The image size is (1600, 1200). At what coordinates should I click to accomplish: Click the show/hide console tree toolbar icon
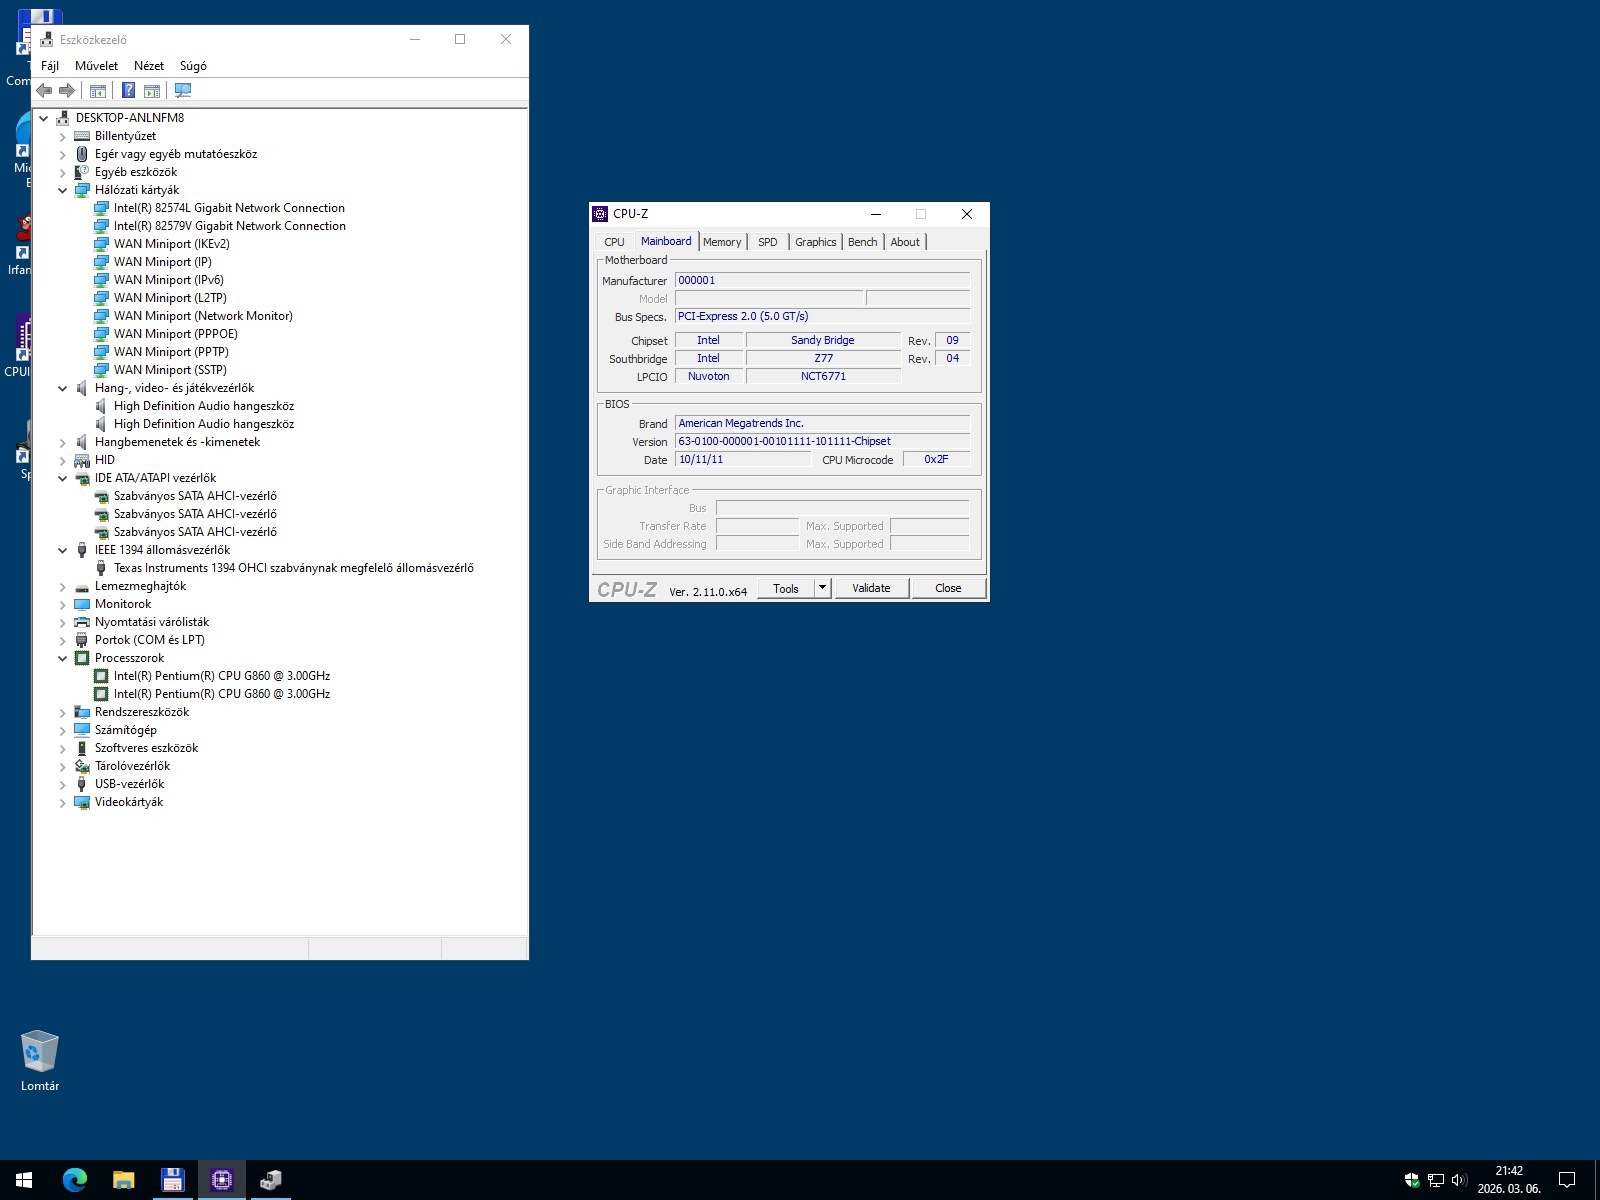point(98,91)
